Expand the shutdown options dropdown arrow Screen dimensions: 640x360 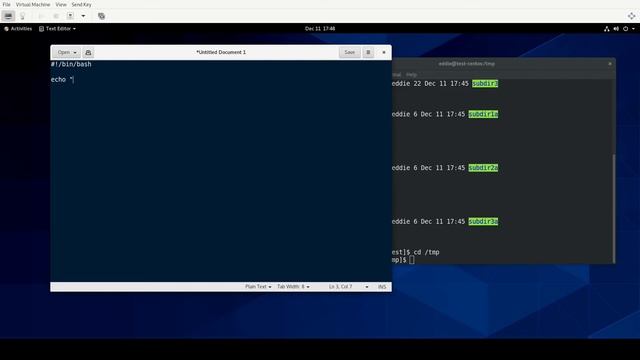coord(83,16)
